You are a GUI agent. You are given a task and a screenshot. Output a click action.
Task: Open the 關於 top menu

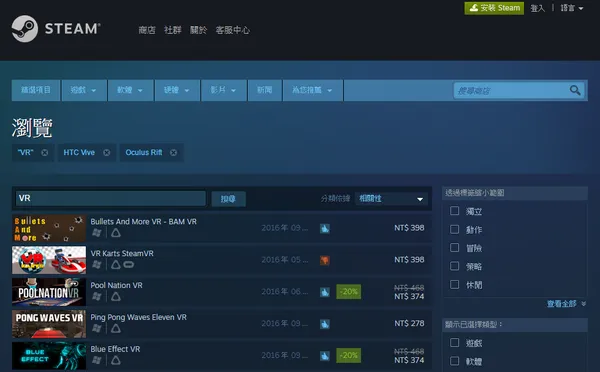coord(198,30)
